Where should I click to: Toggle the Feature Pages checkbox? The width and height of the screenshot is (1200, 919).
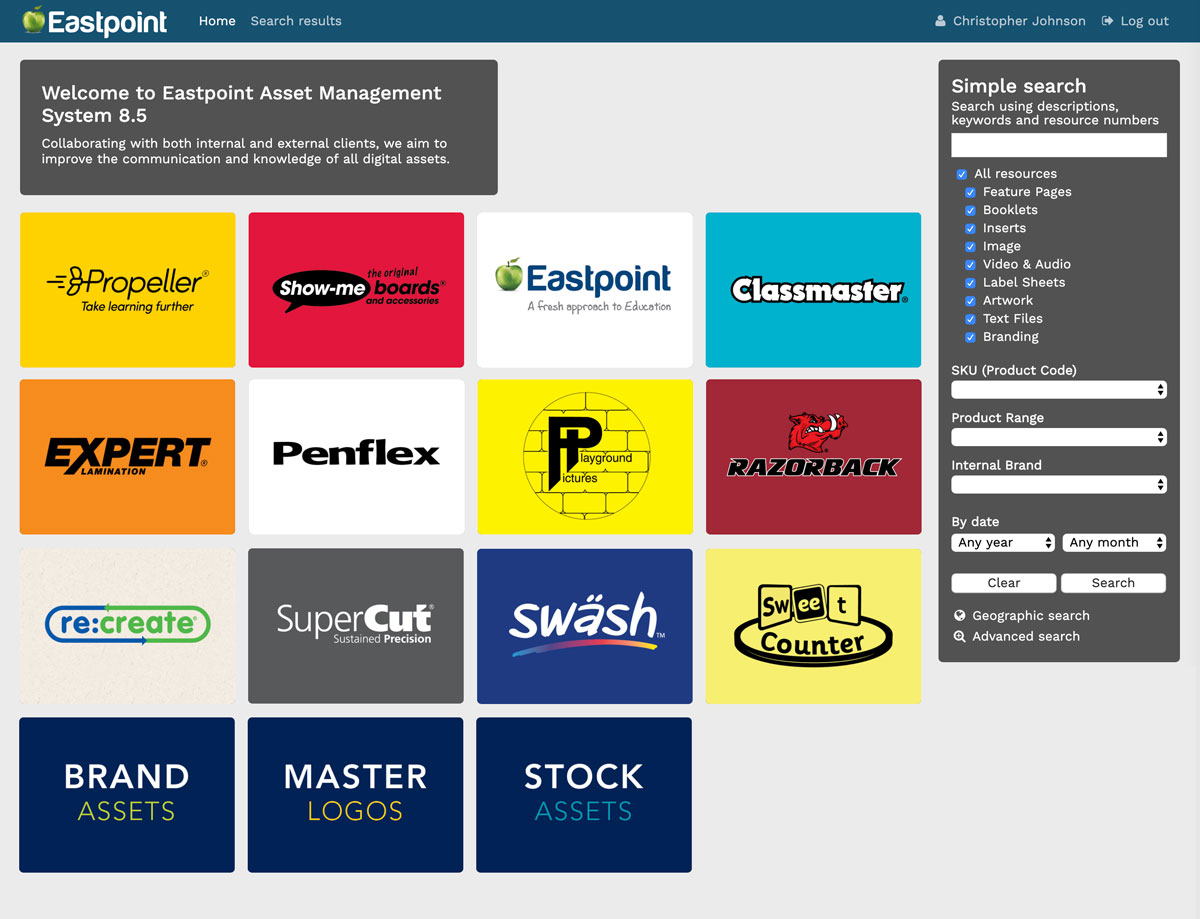point(970,192)
